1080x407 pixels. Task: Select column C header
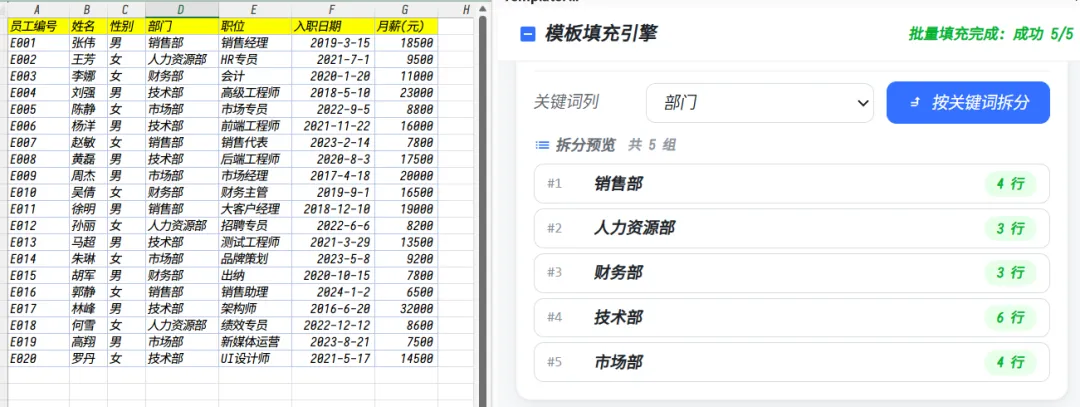click(127, 9)
